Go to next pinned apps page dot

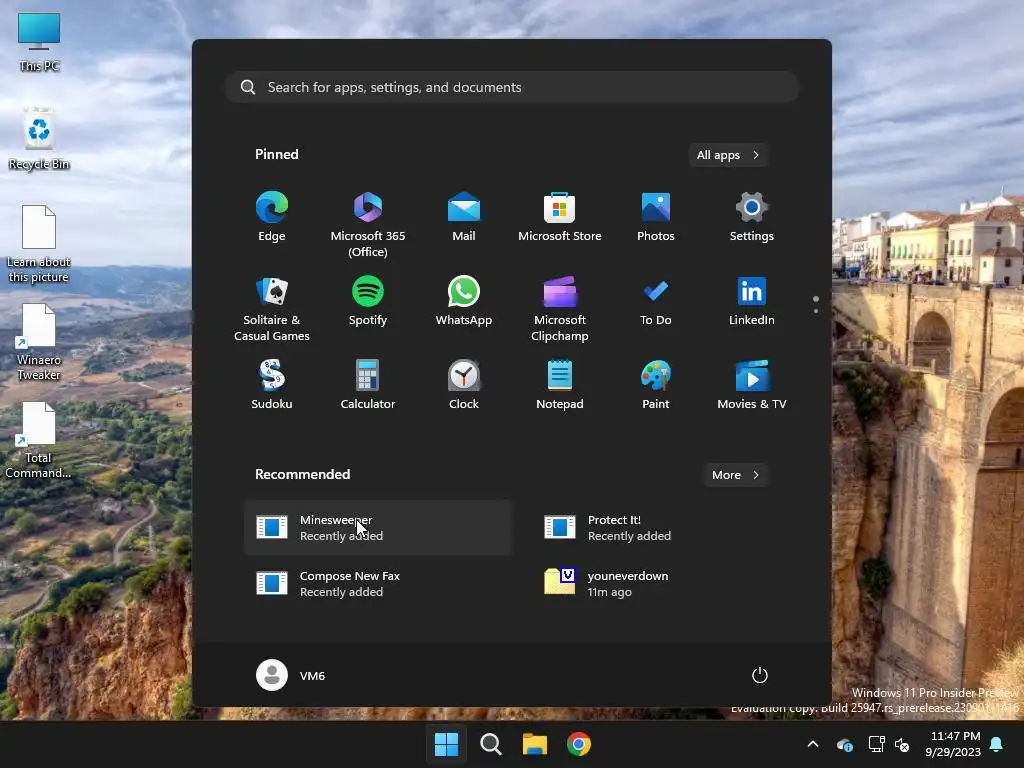(816, 311)
